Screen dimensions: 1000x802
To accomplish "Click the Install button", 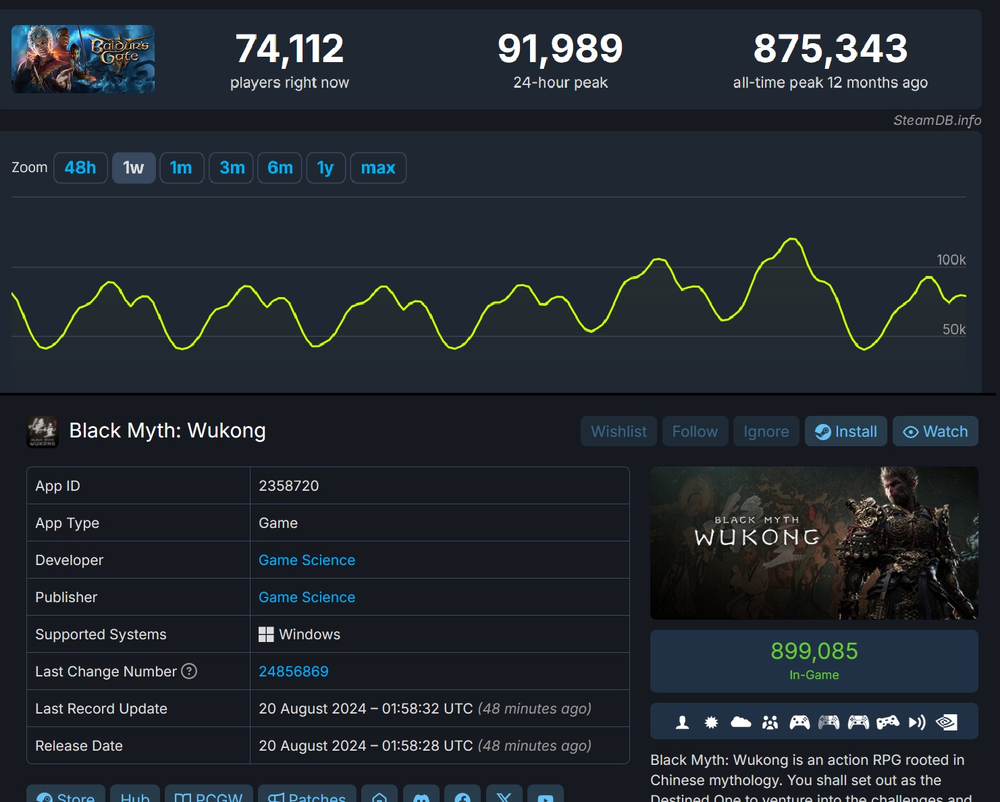I will (846, 432).
